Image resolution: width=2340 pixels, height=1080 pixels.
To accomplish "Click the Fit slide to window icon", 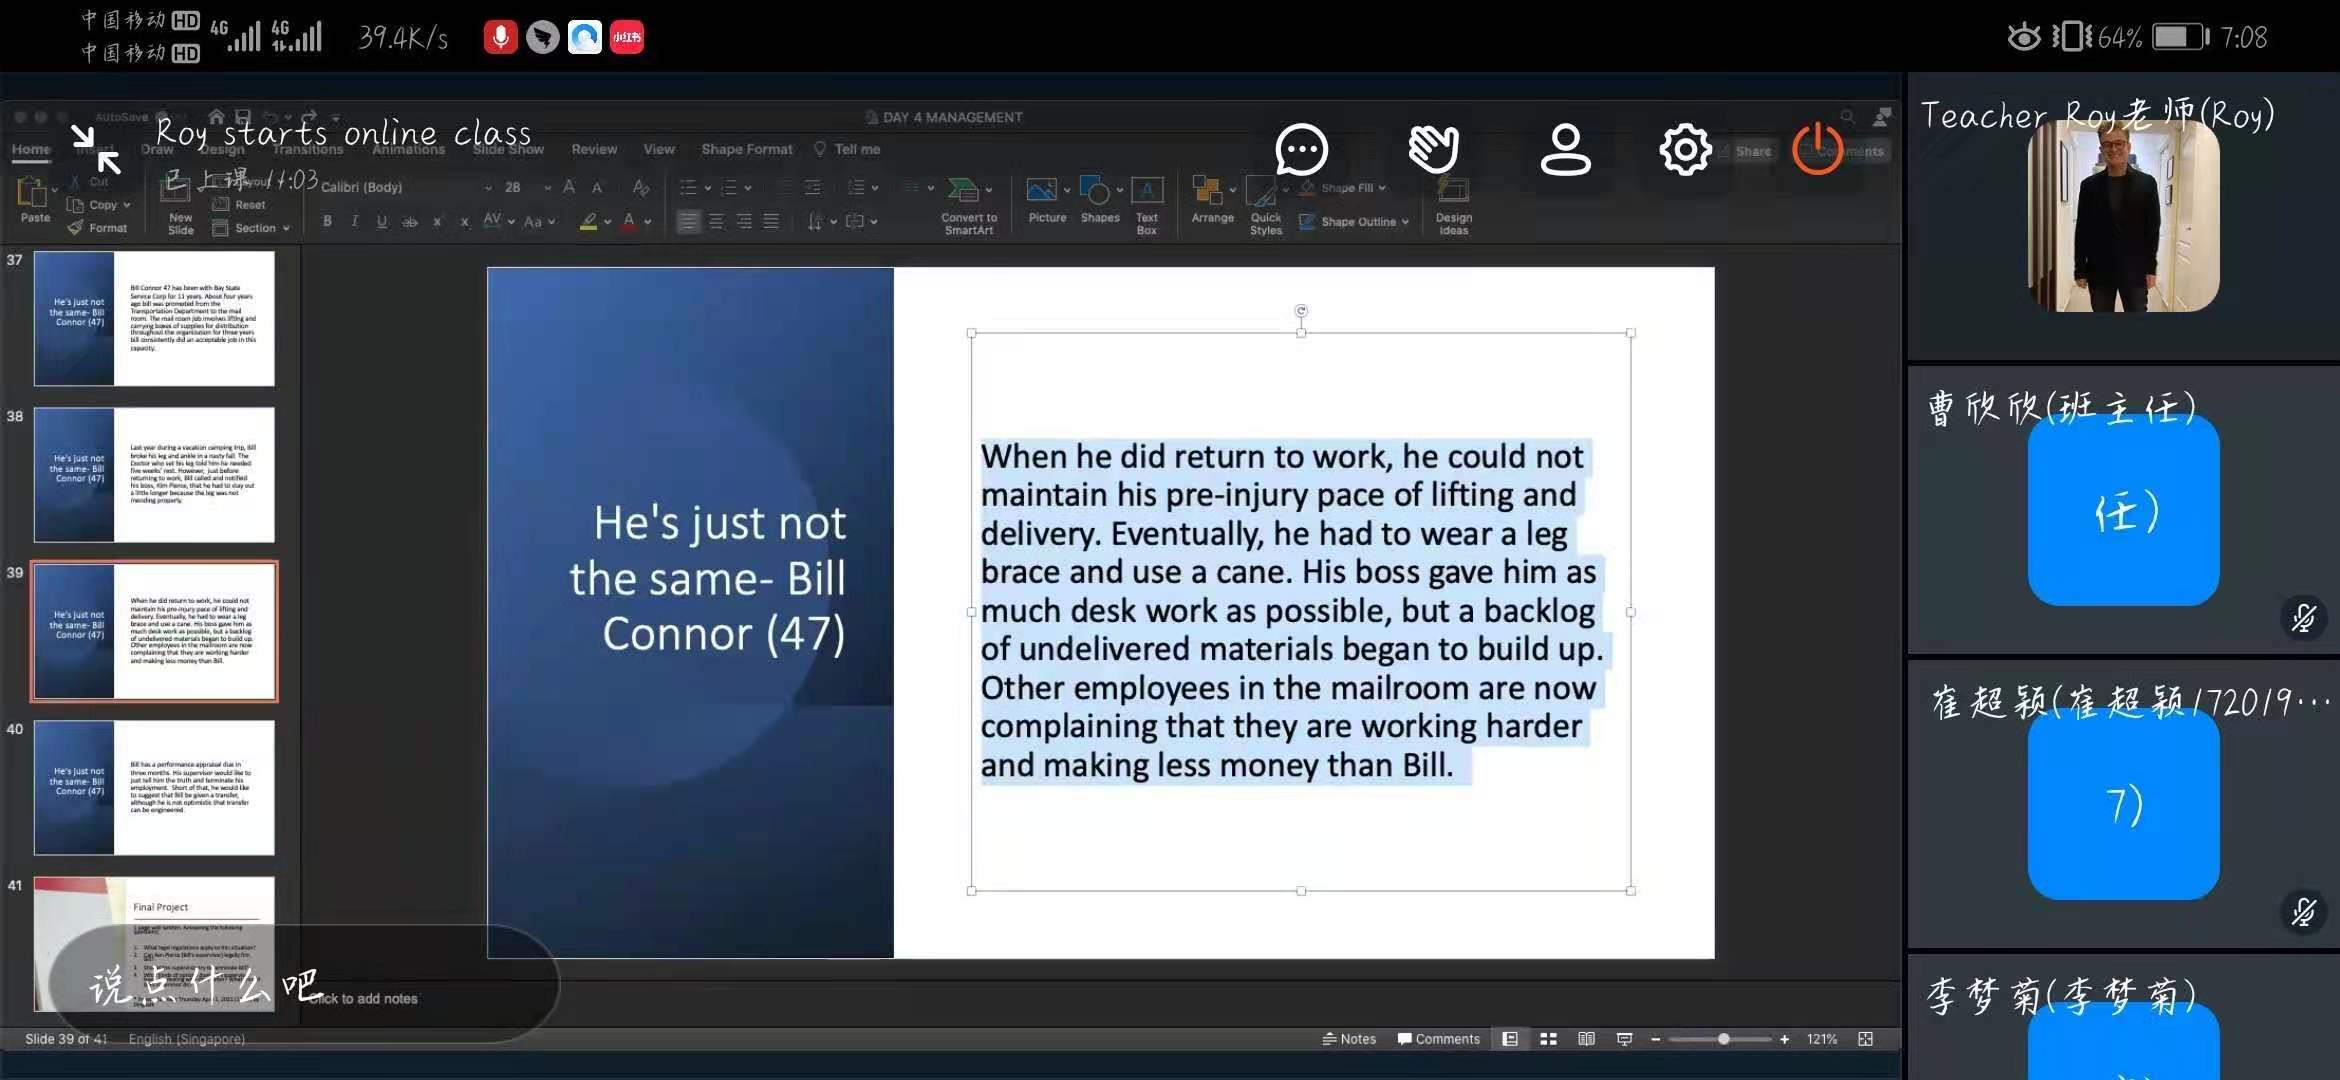I will coord(1865,1039).
